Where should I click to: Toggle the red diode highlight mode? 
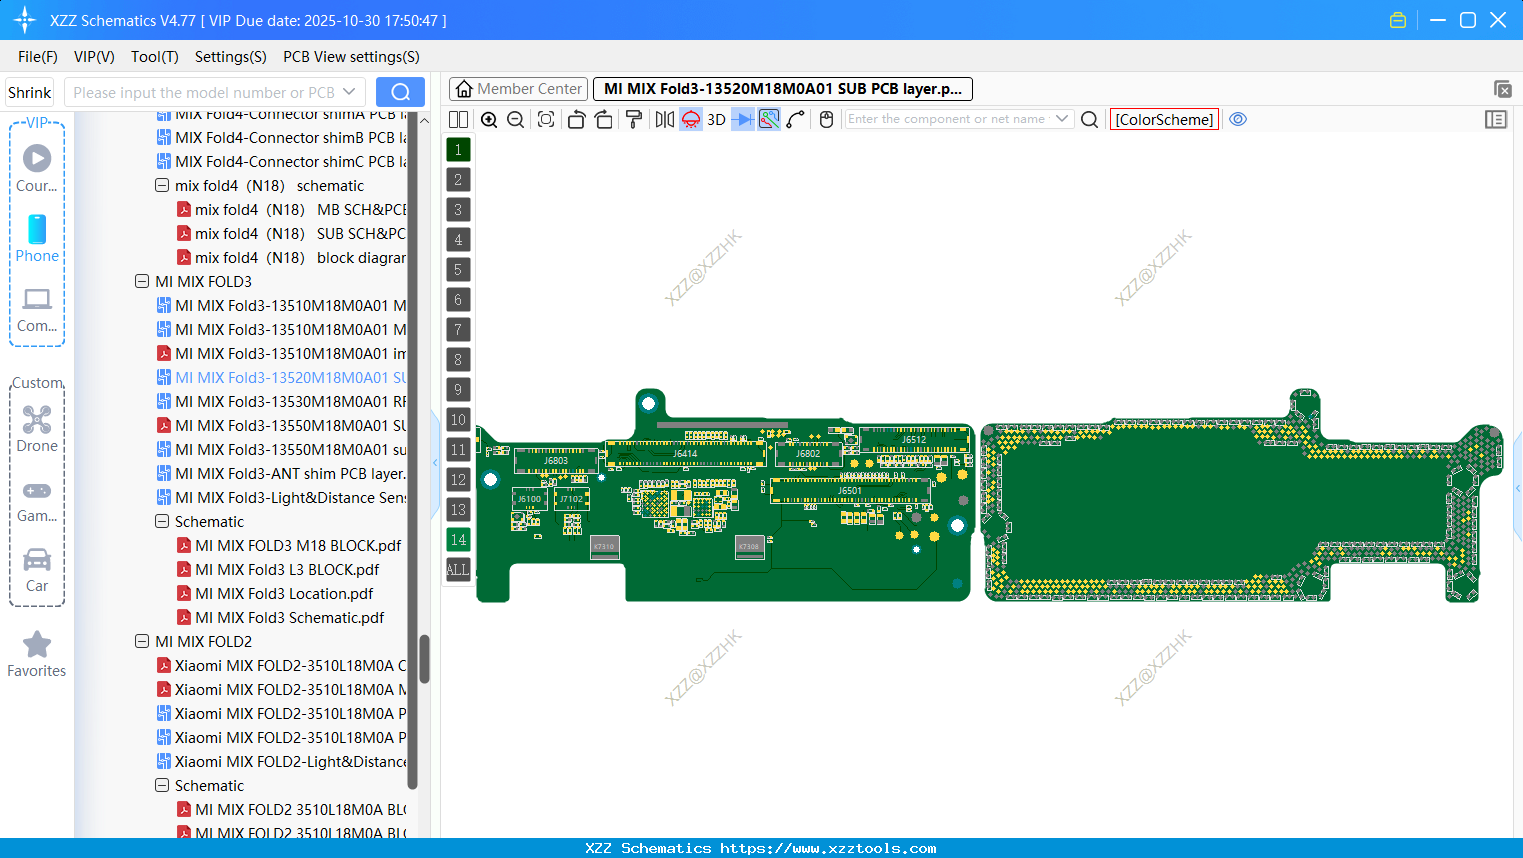(690, 119)
